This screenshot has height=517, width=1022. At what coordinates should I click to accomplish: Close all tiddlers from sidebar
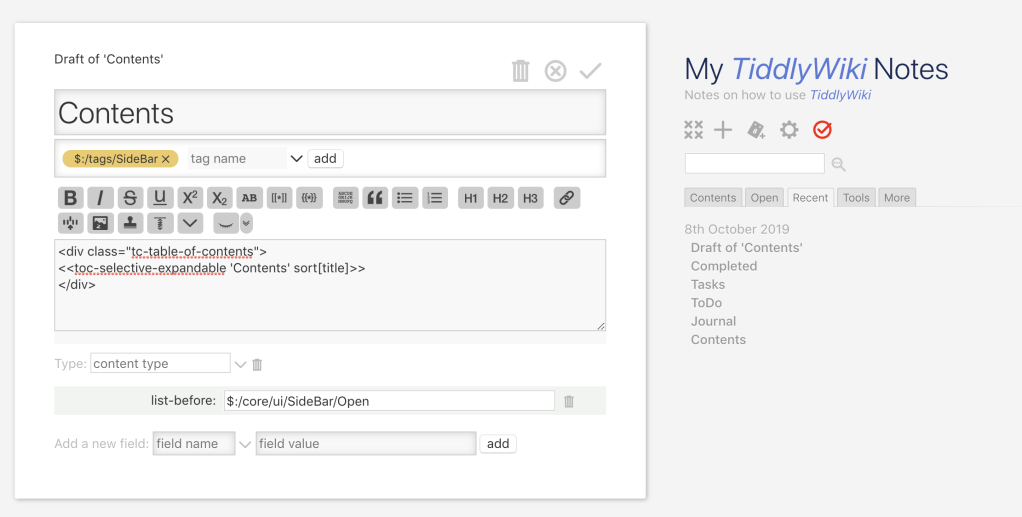[693, 130]
